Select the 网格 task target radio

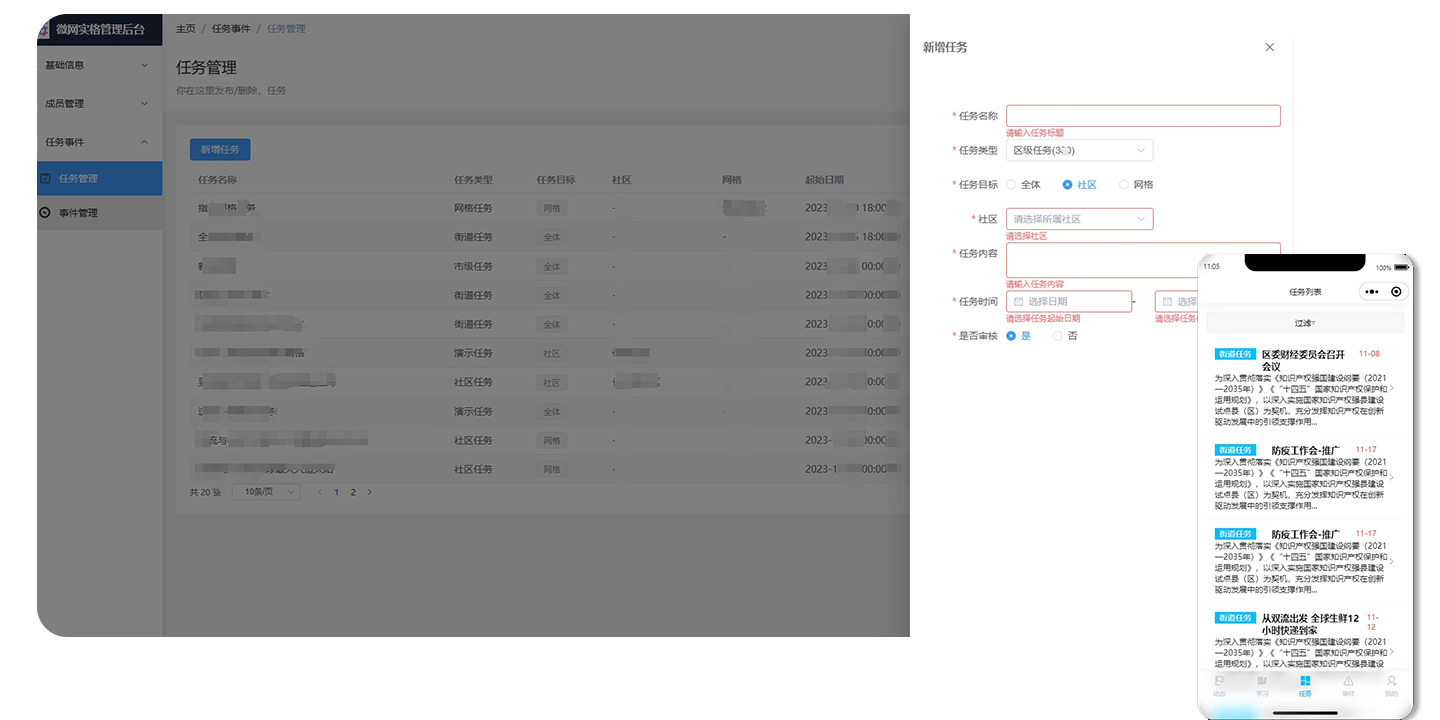point(1124,185)
